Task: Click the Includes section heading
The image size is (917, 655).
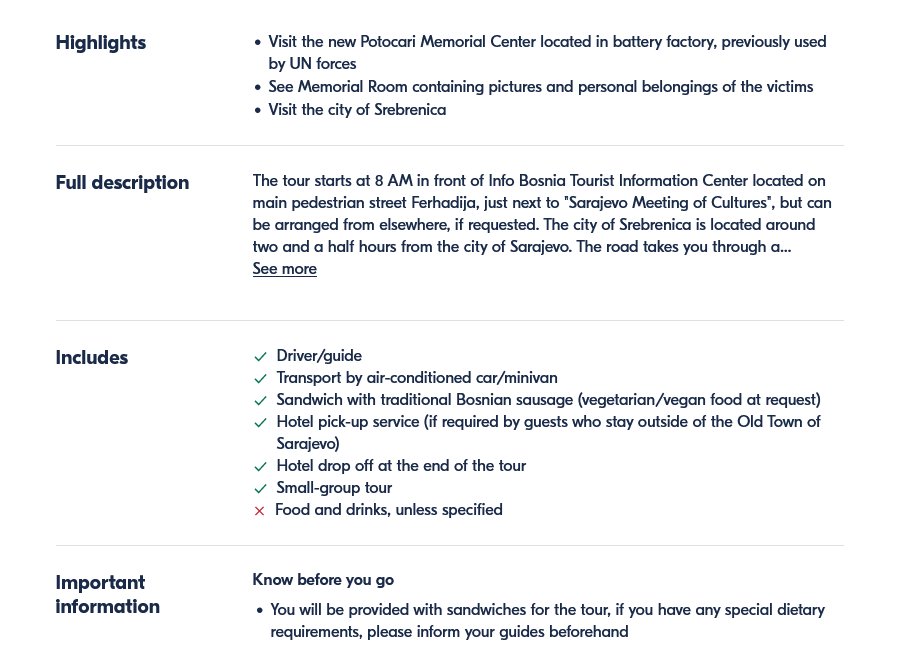Action: 92,358
